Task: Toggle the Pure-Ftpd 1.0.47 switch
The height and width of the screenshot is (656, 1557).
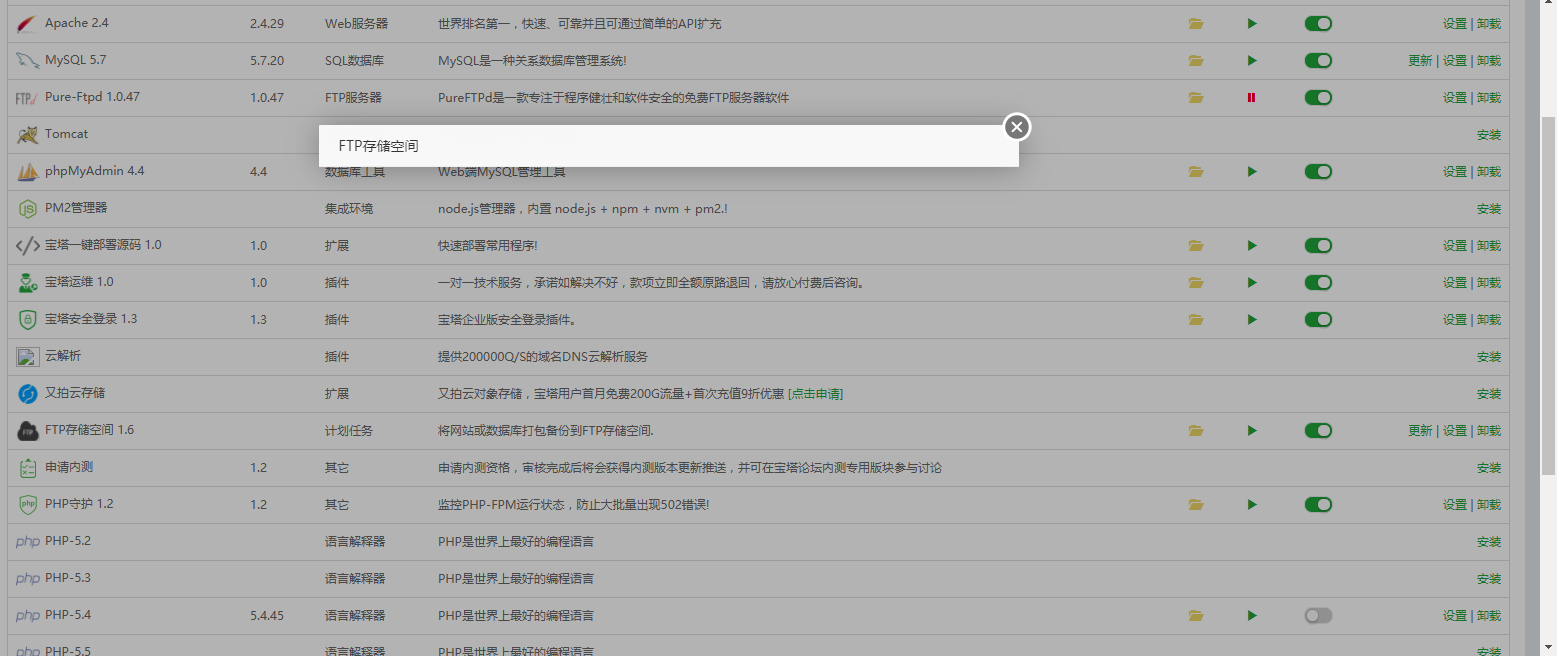Action: [x=1318, y=98]
